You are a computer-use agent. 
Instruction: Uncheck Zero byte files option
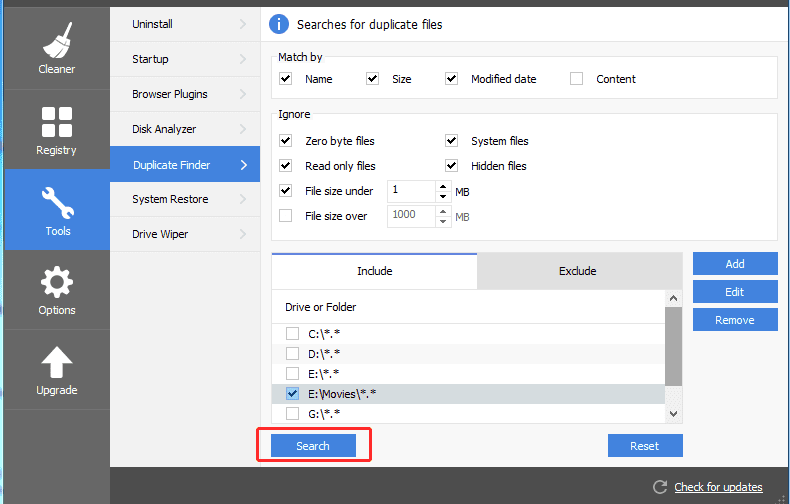coord(286,141)
